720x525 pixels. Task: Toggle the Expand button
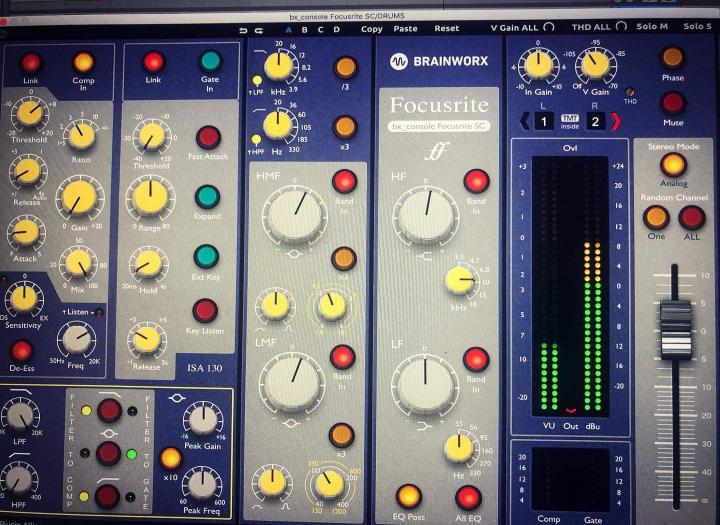(x=207, y=197)
